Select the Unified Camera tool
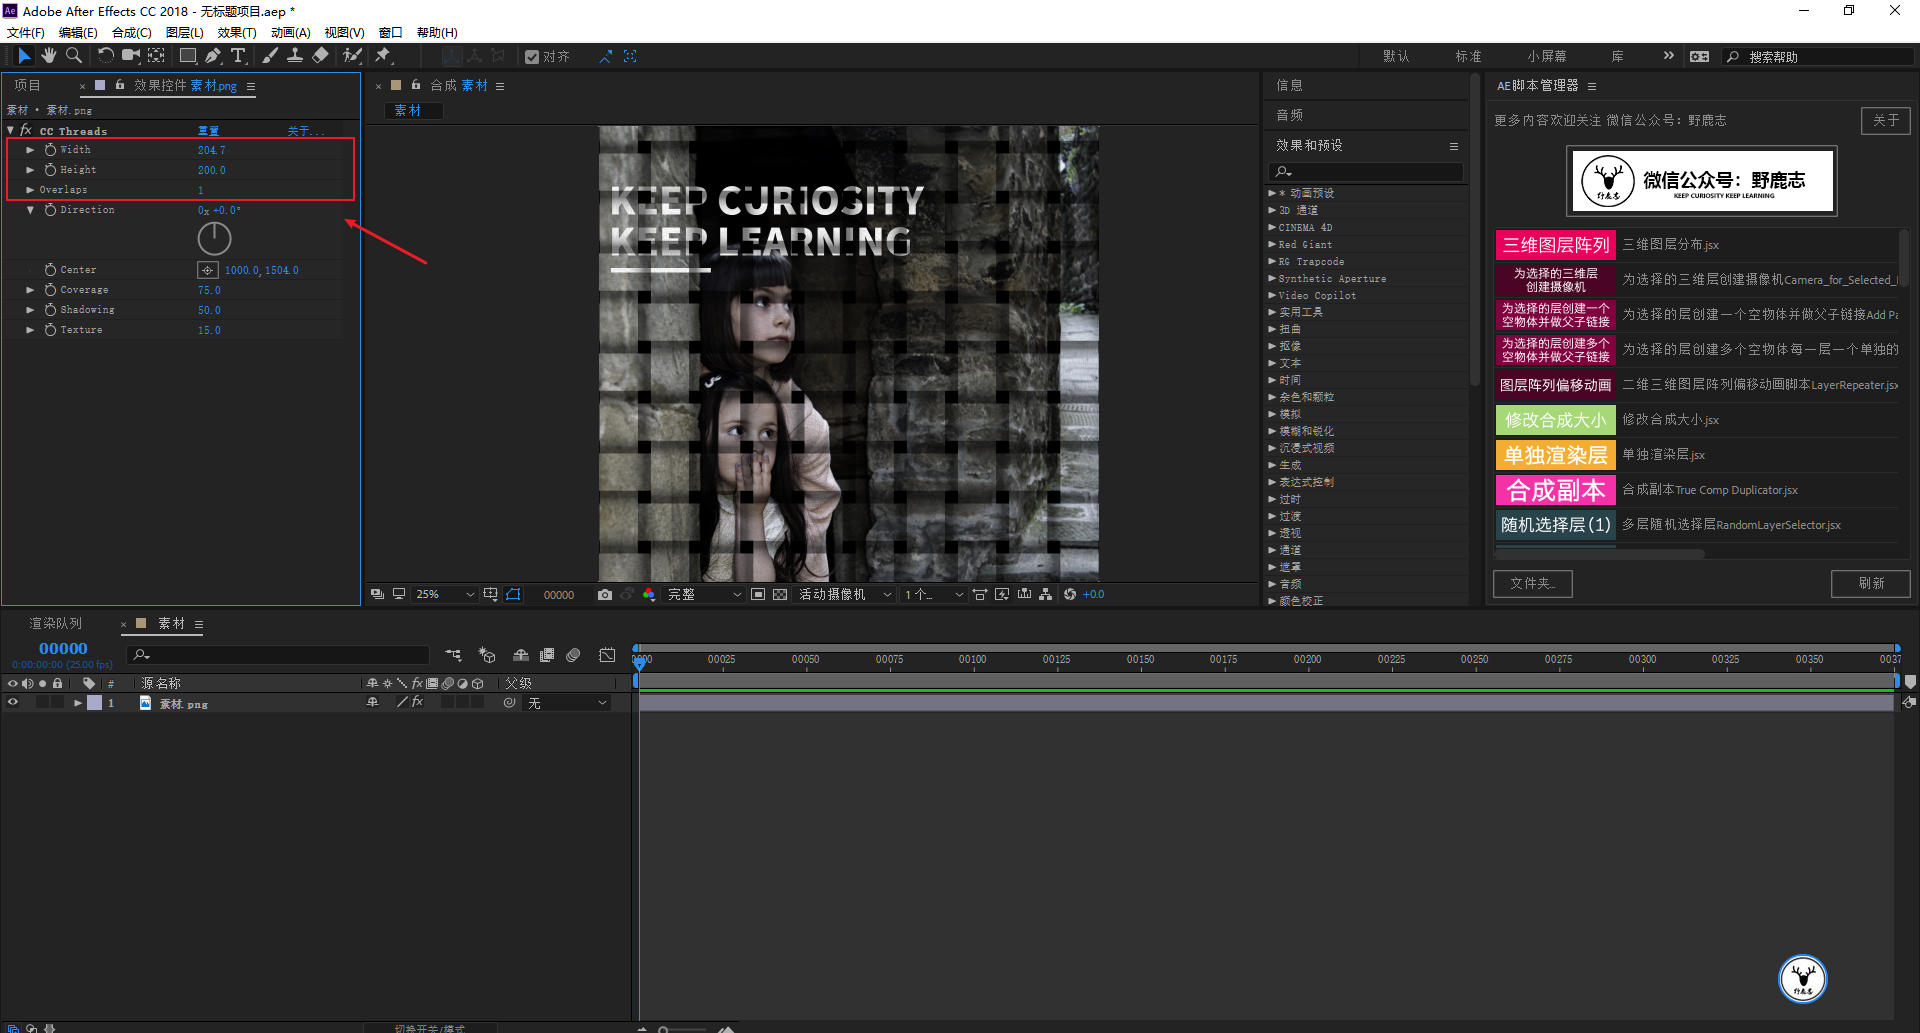 click(131, 56)
